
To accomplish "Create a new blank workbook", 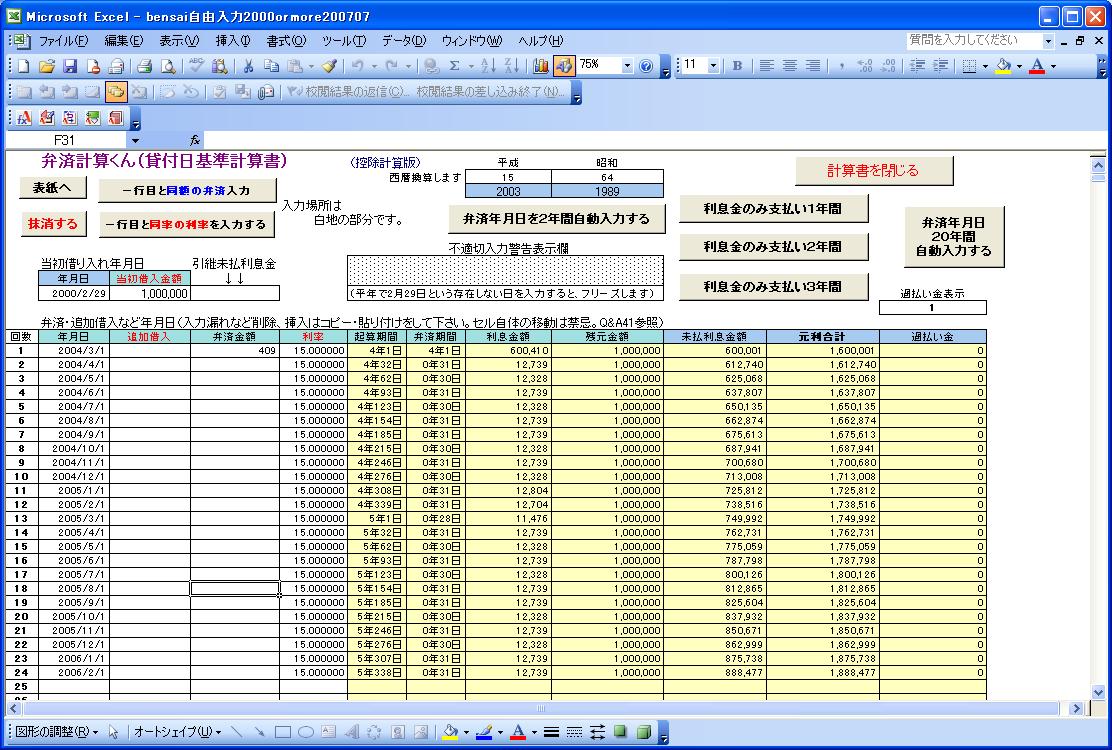I will (x=23, y=66).
